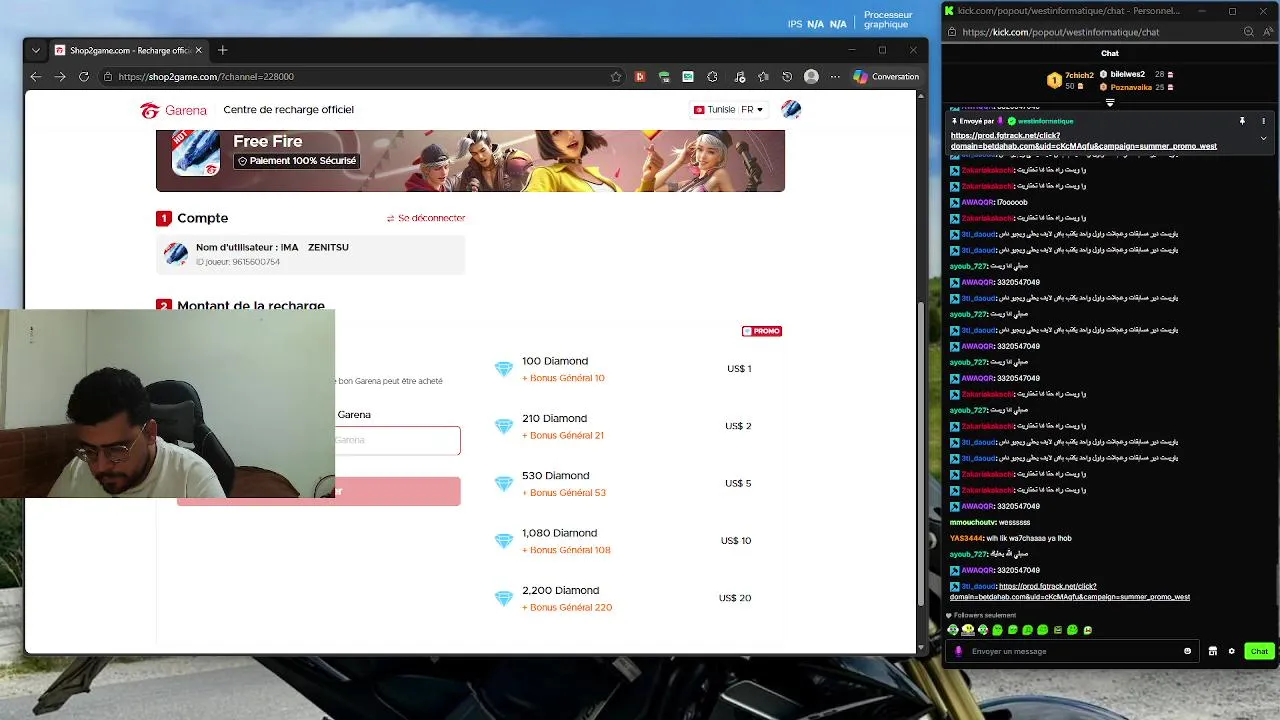The height and width of the screenshot is (720, 1280).
Task: Open the emoji picker smiley icon
Action: (x=1188, y=651)
